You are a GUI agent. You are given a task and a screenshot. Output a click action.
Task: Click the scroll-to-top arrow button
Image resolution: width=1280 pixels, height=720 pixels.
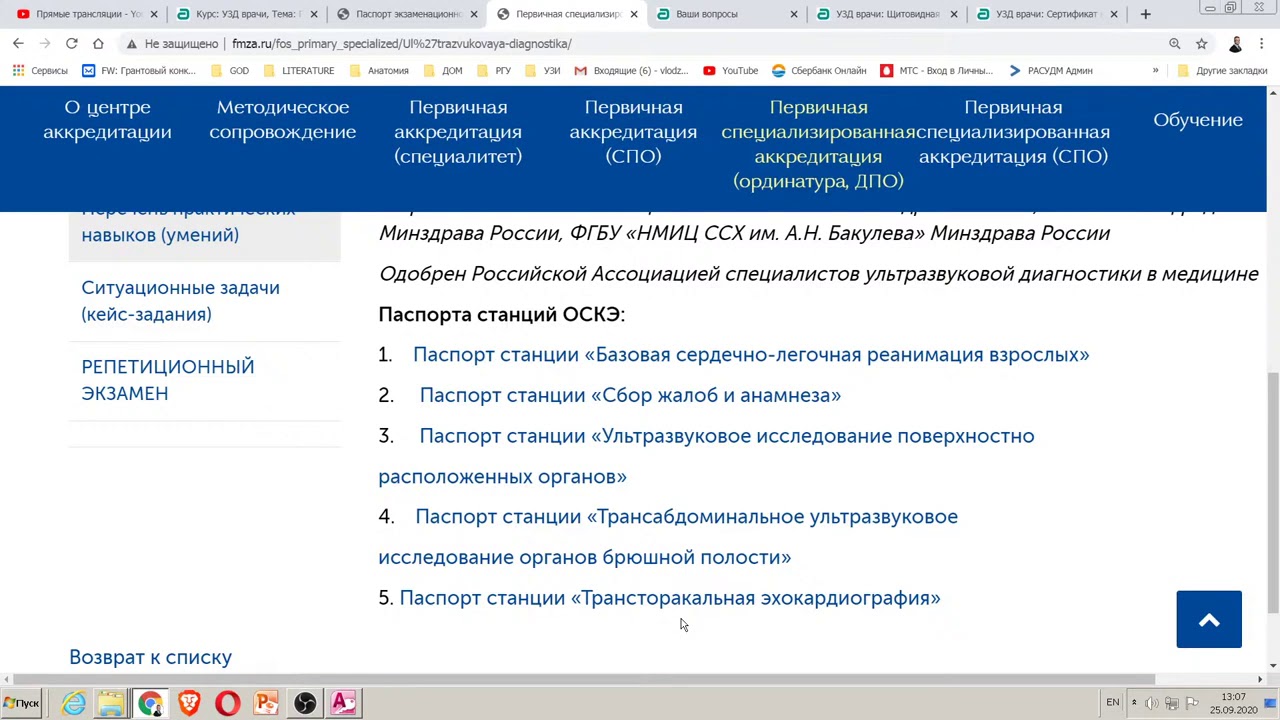click(x=1209, y=620)
